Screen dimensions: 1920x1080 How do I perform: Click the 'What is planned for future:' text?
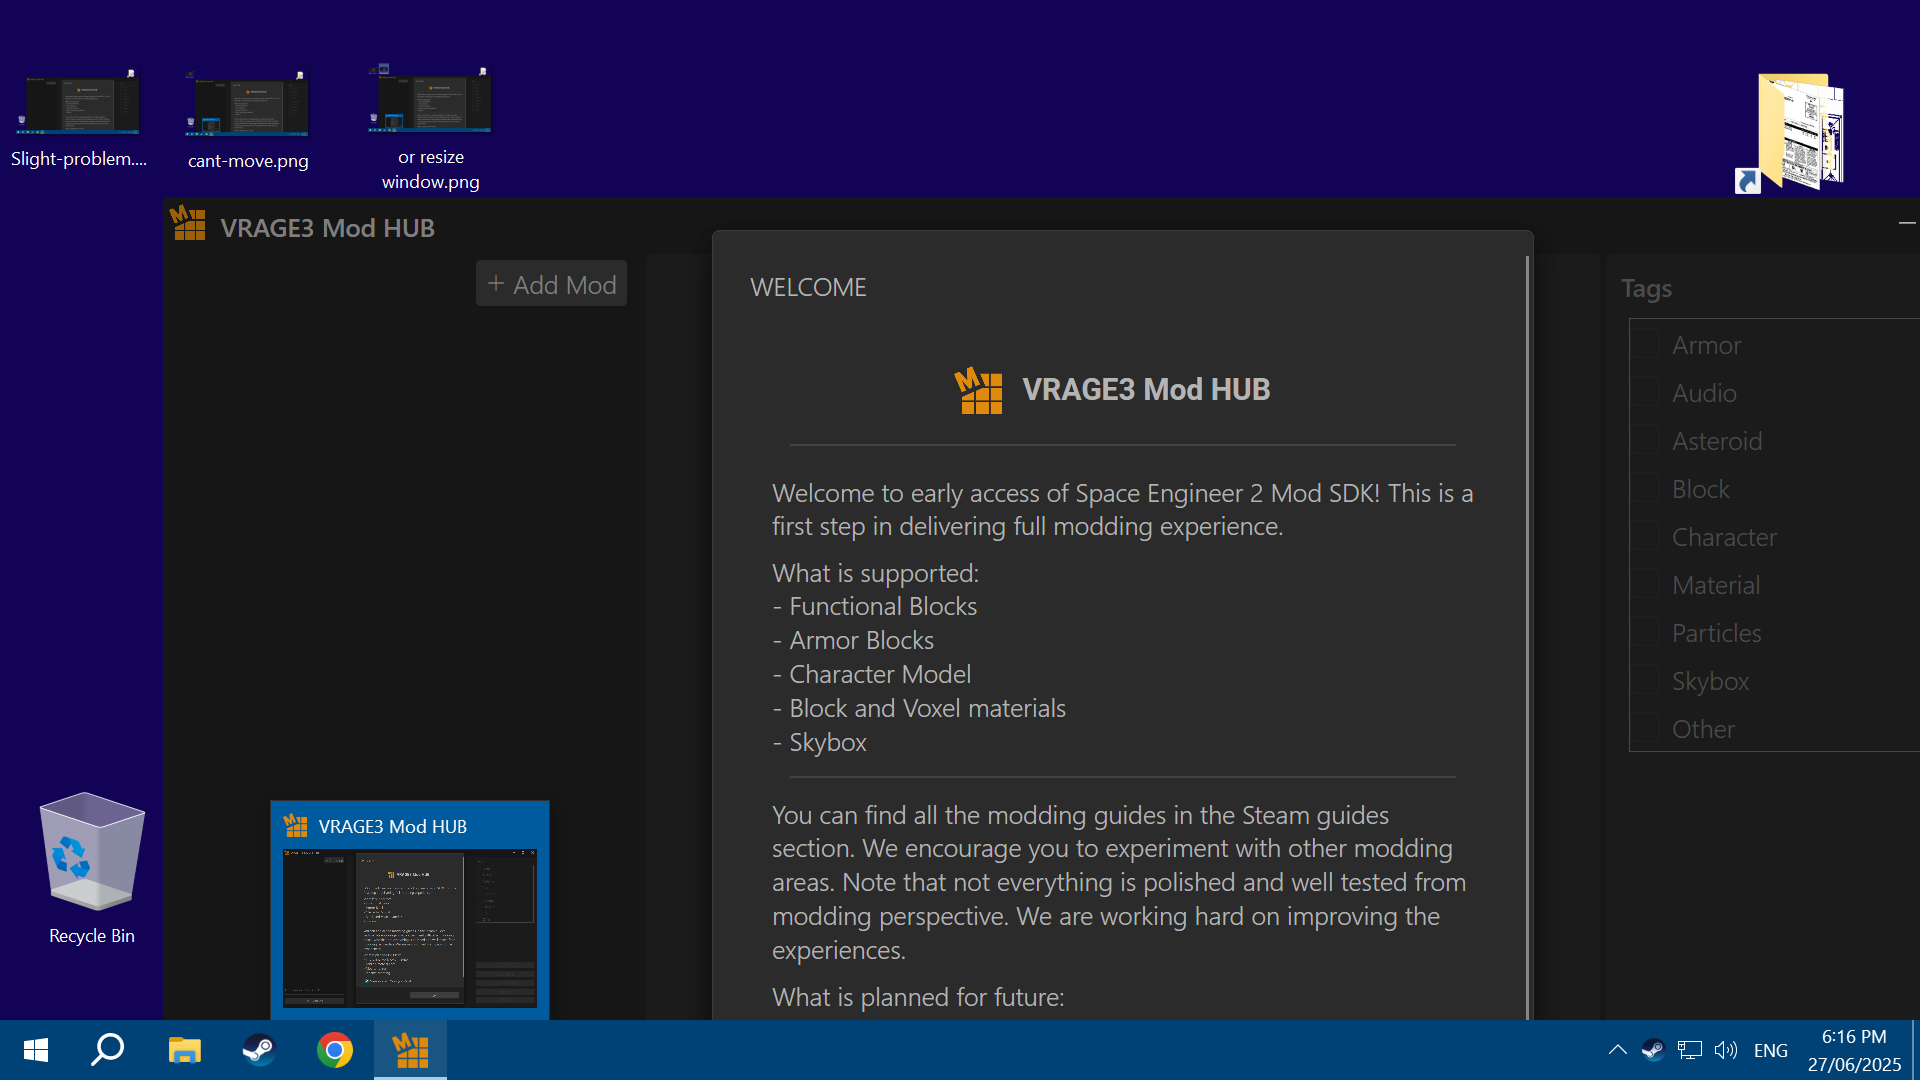(918, 997)
